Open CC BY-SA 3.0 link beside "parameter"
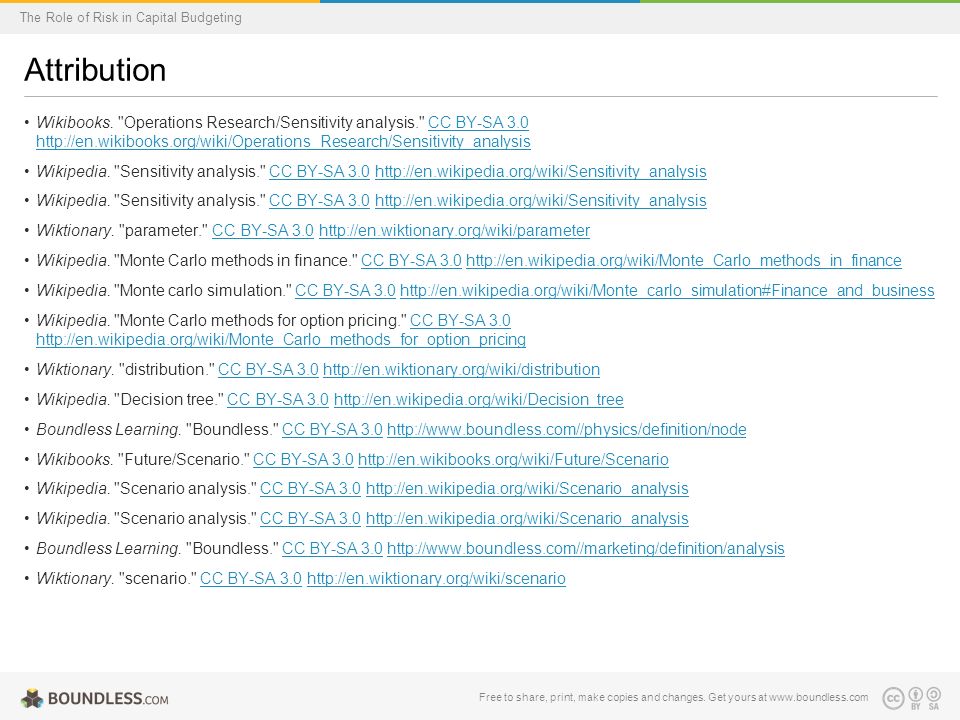 [x=263, y=231]
